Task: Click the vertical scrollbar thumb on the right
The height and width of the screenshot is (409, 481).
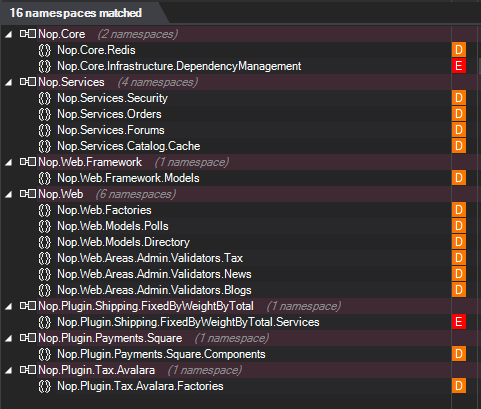Action: point(480,66)
